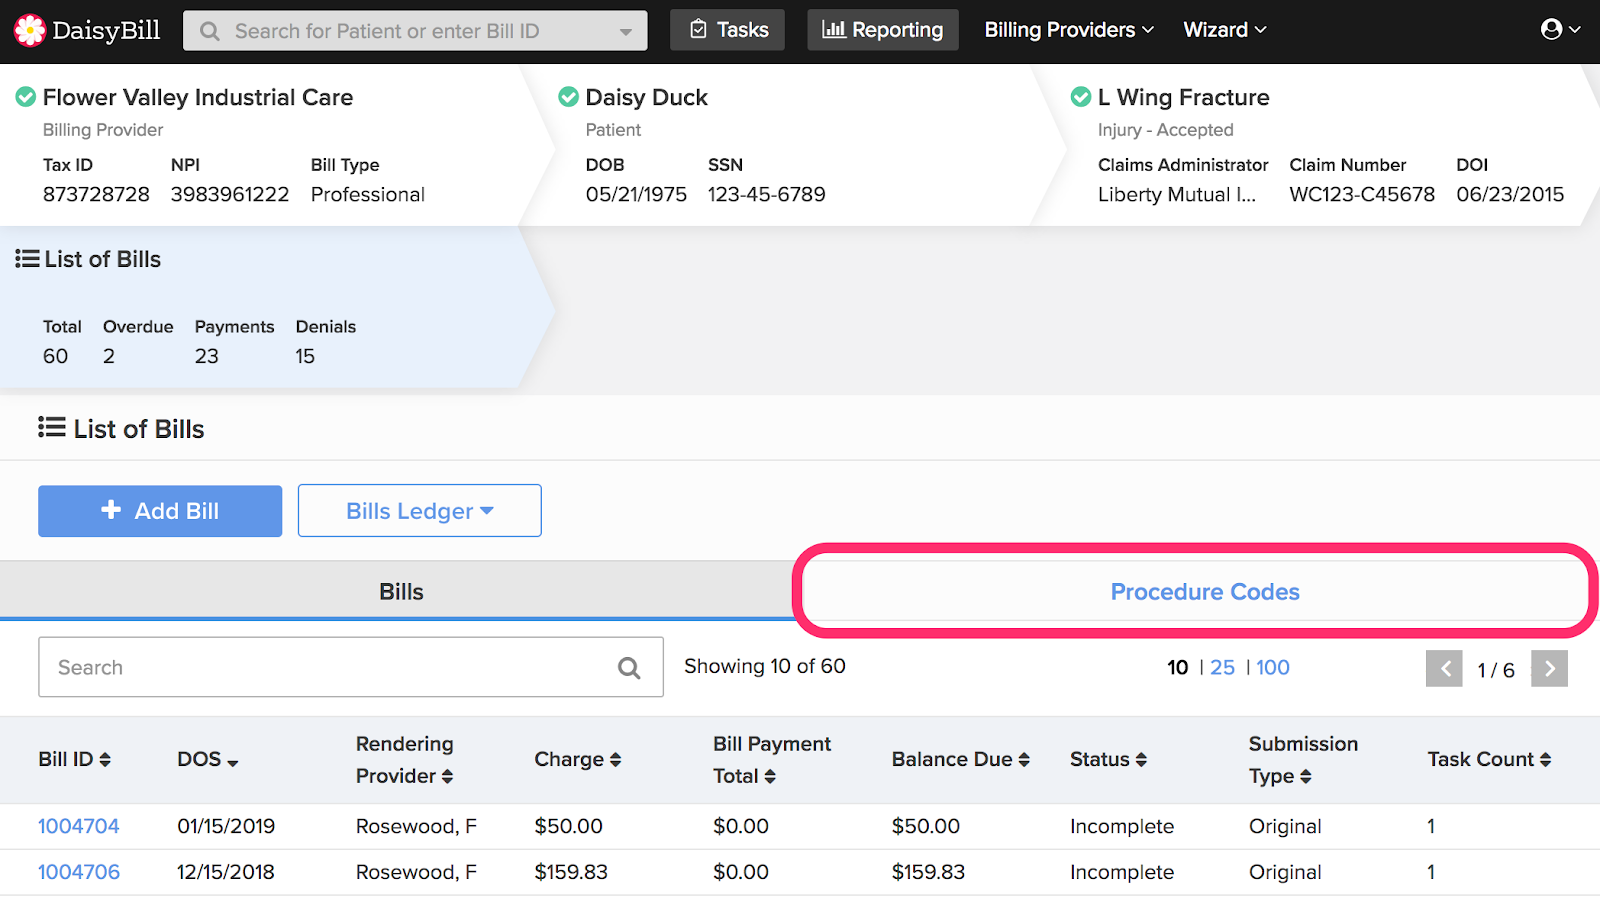Go to next page arrow
The width and height of the screenshot is (1600, 905).
tap(1549, 669)
